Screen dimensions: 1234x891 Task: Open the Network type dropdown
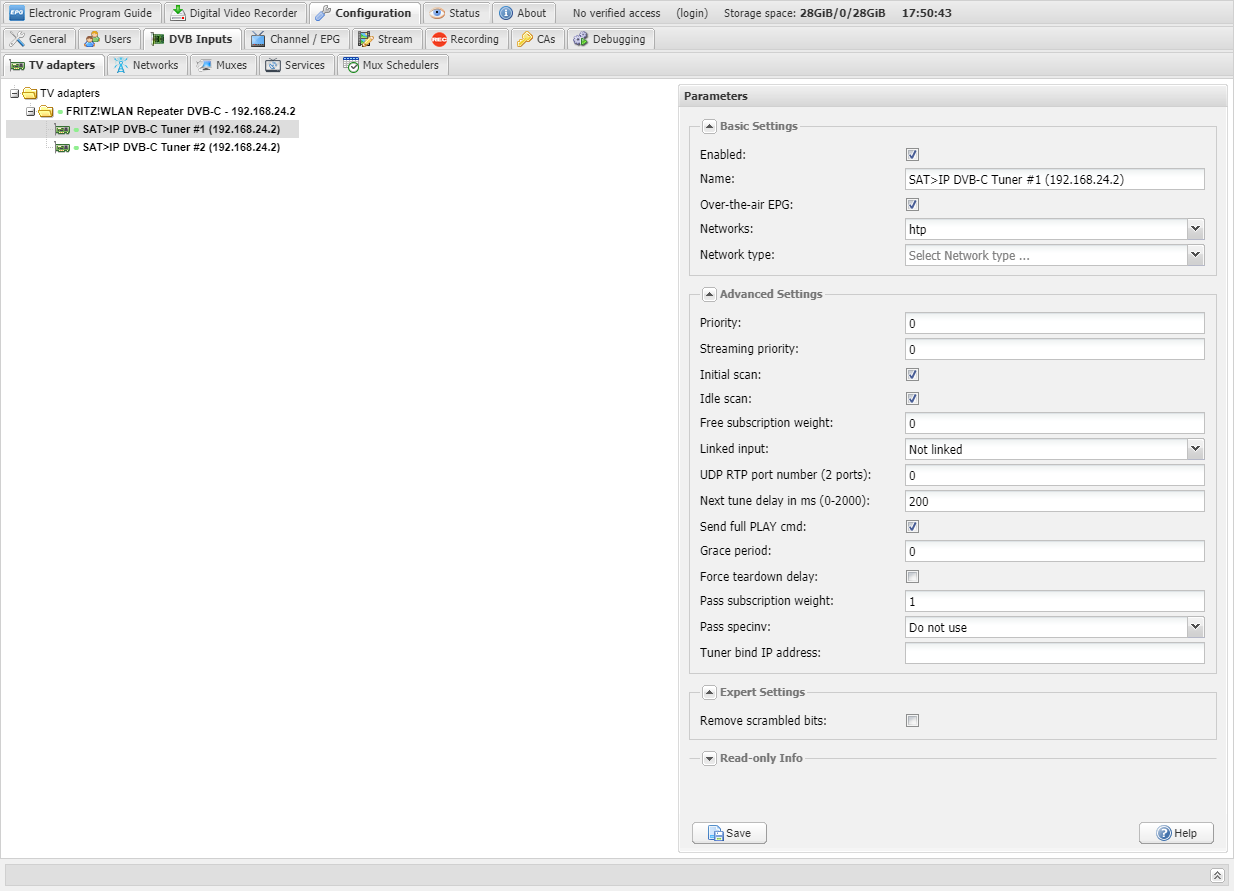(1195, 255)
